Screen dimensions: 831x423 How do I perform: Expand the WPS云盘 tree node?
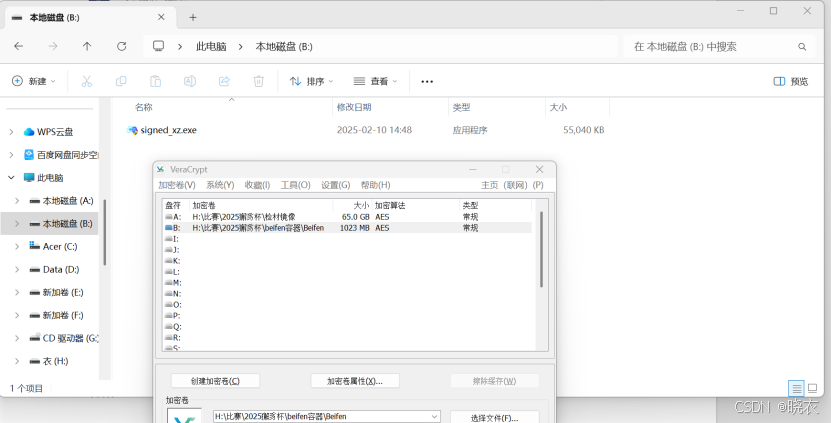(x=11, y=132)
